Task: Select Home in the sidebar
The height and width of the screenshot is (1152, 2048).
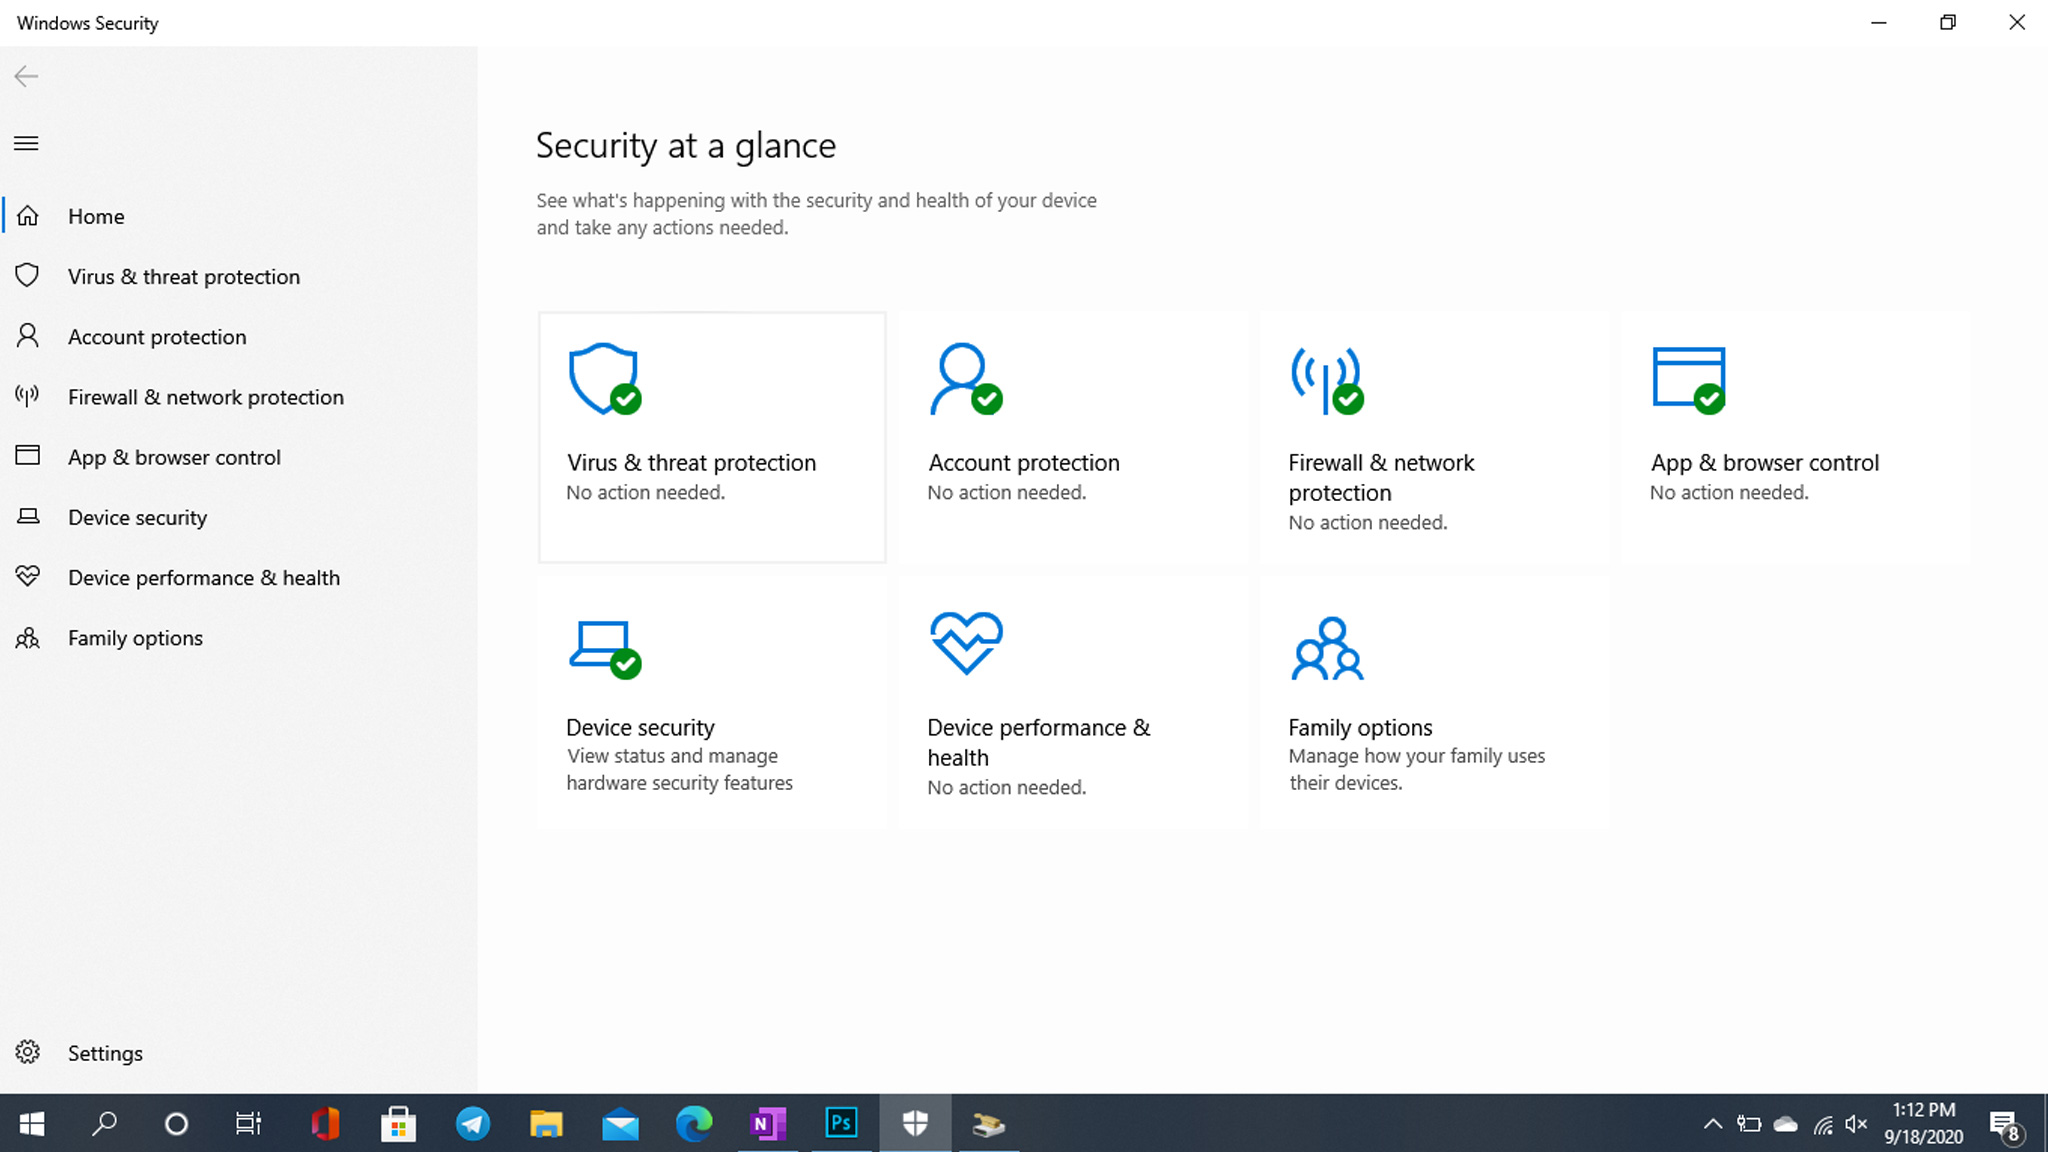Action: (96, 216)
